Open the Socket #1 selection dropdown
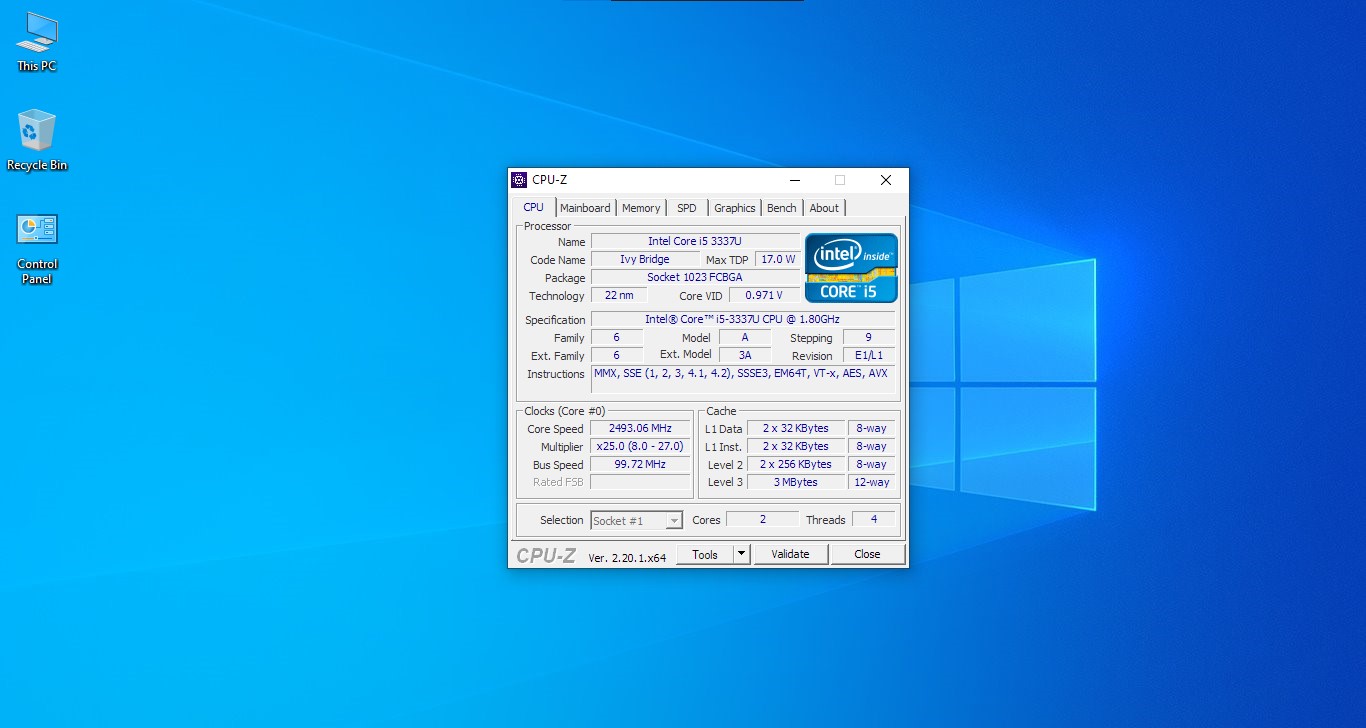1366x728 pixels. click(x=636, y=520)
